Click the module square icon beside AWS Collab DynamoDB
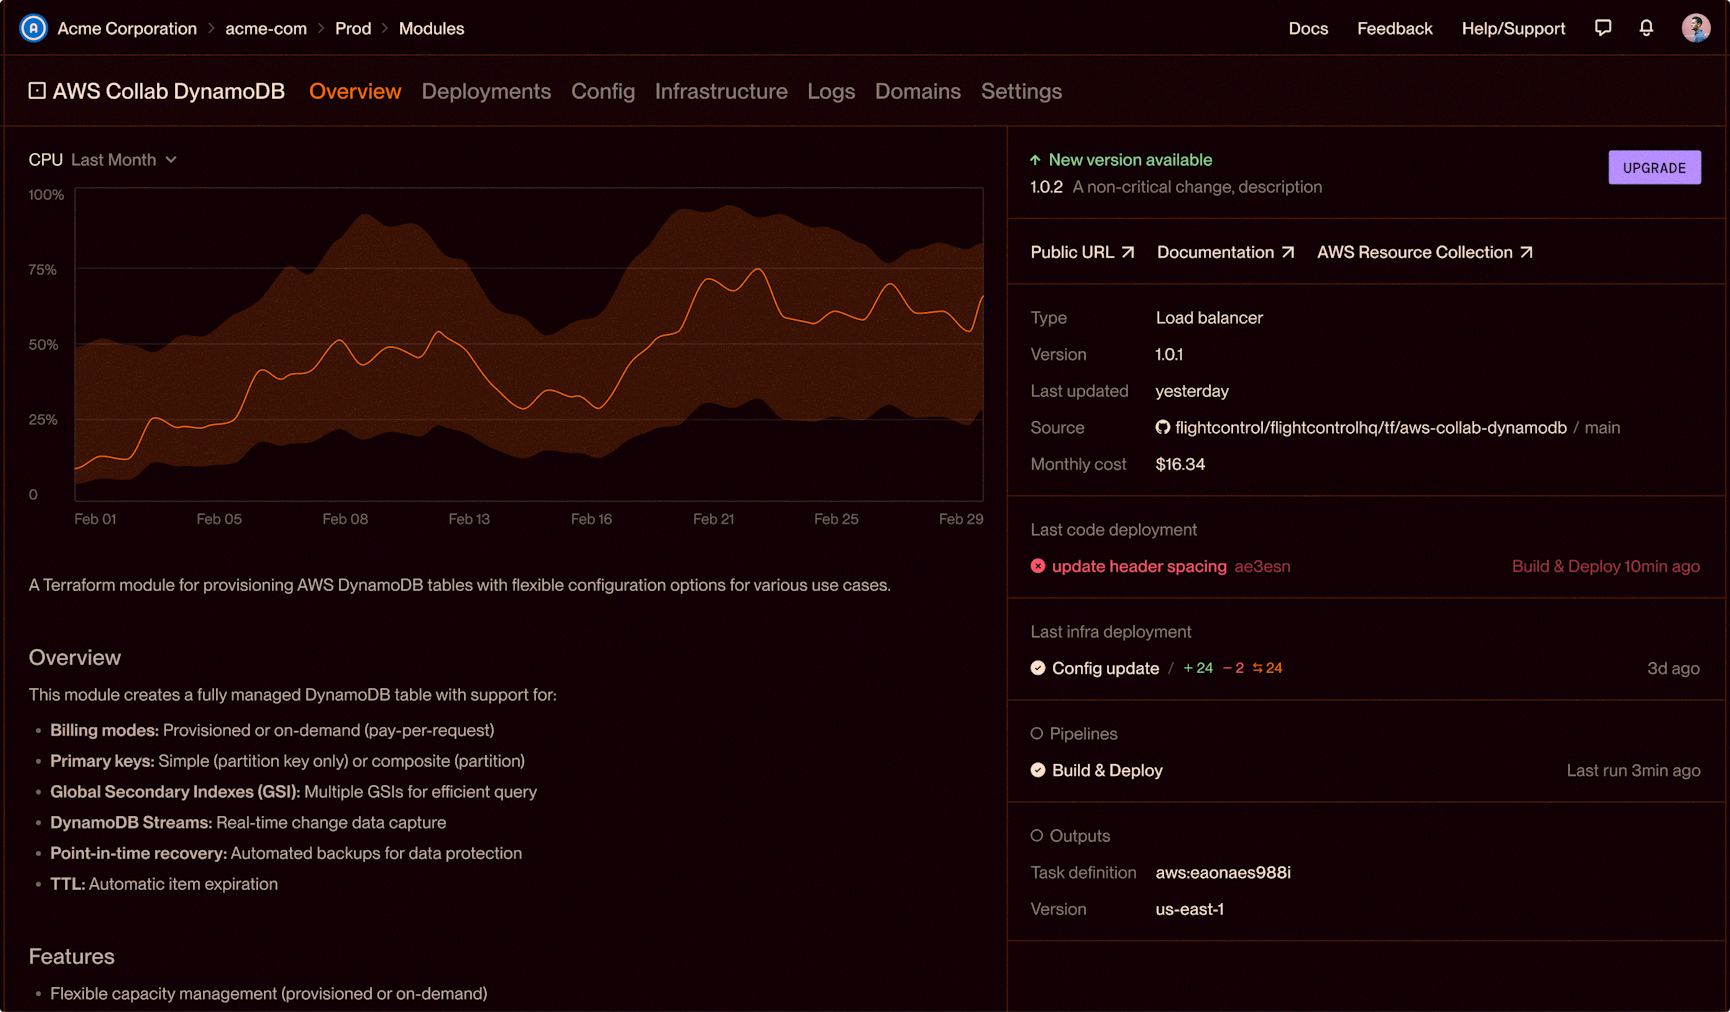Screen dimensions: 1730x1012 [37, 91]
